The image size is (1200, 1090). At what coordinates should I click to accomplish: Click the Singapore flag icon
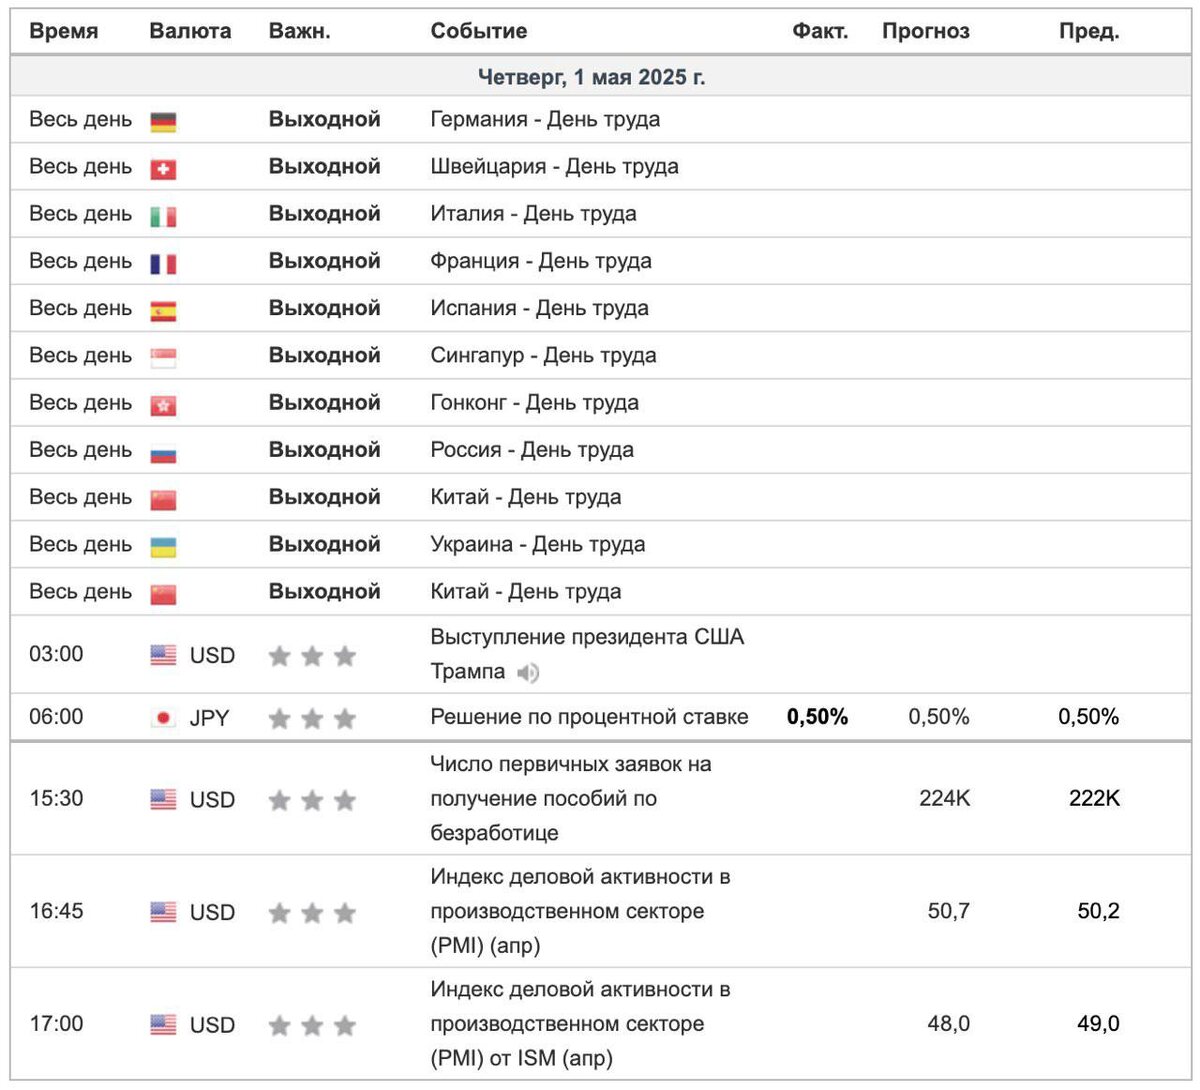tap(163, 358)
